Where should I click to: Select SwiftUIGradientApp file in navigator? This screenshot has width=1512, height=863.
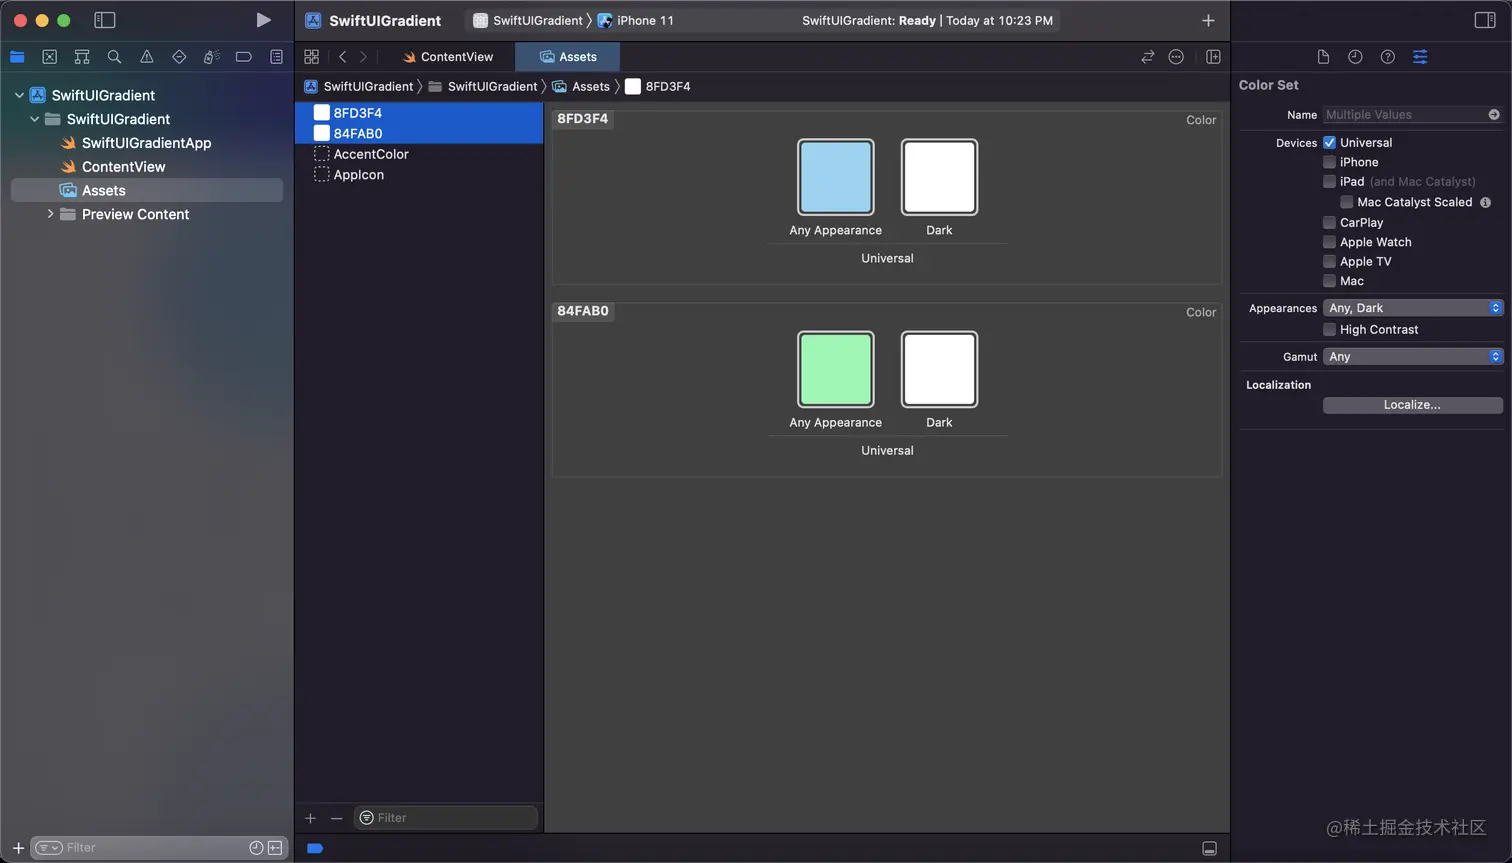[x=146, y=143]
